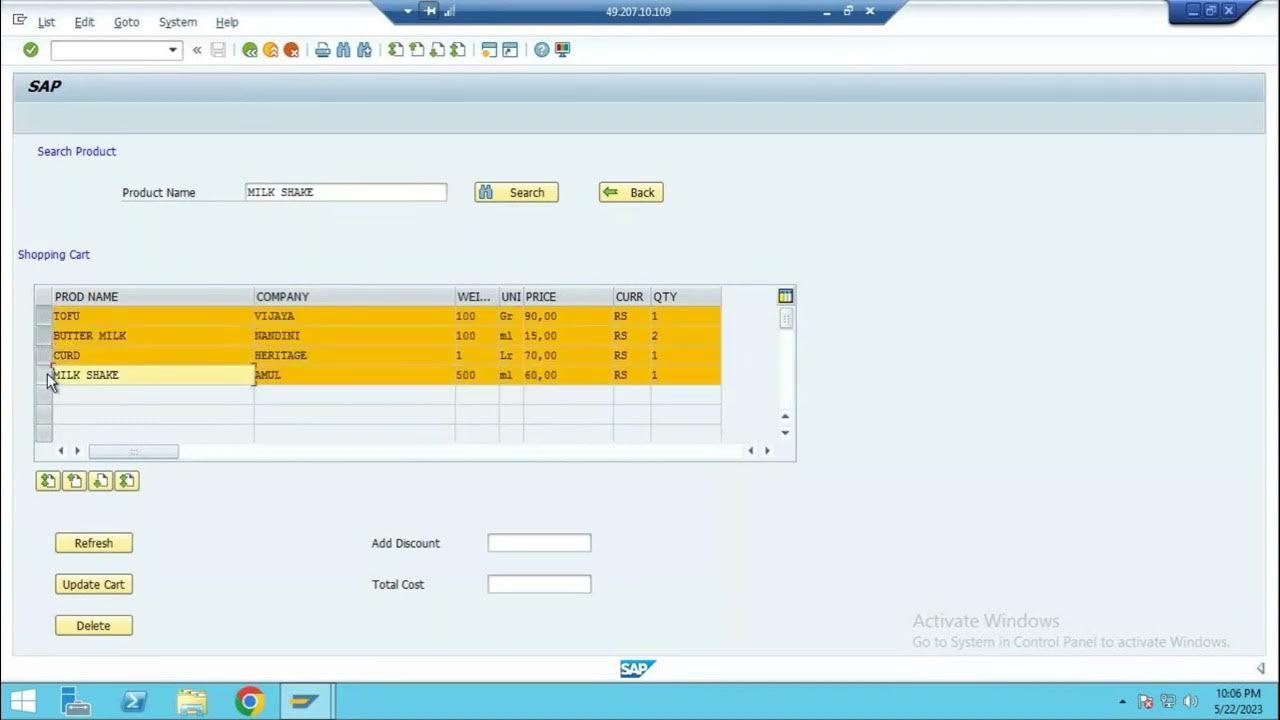Click the table next-page icon below grid
Screen dimensions: 1280x720
pyautogui.click(x=100, y=481)
